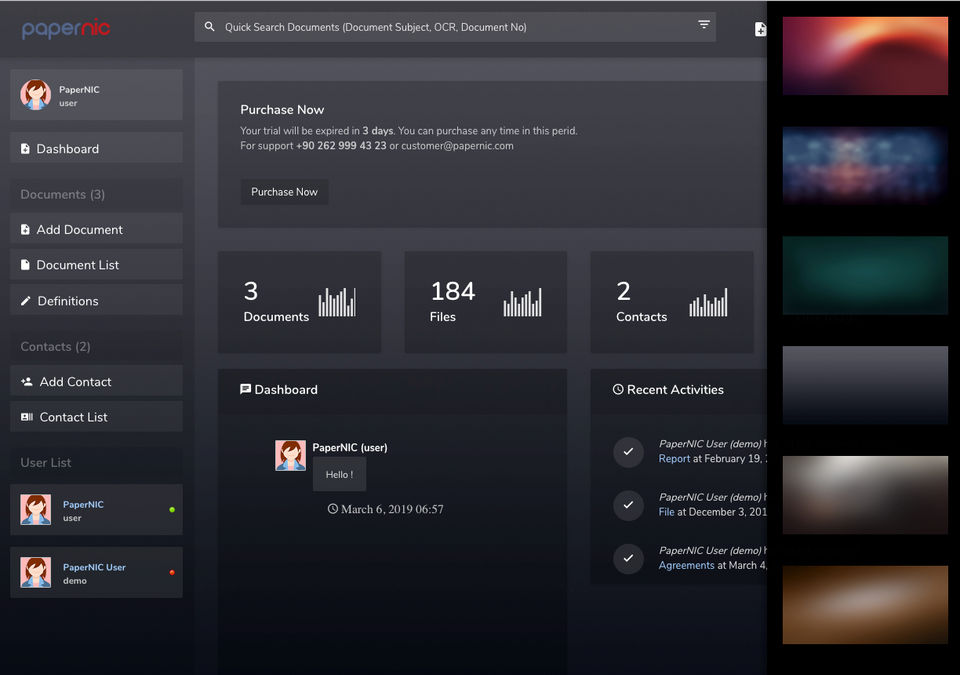
Task: Select PaperNIC User demo in User List
Action: point(96,572)
